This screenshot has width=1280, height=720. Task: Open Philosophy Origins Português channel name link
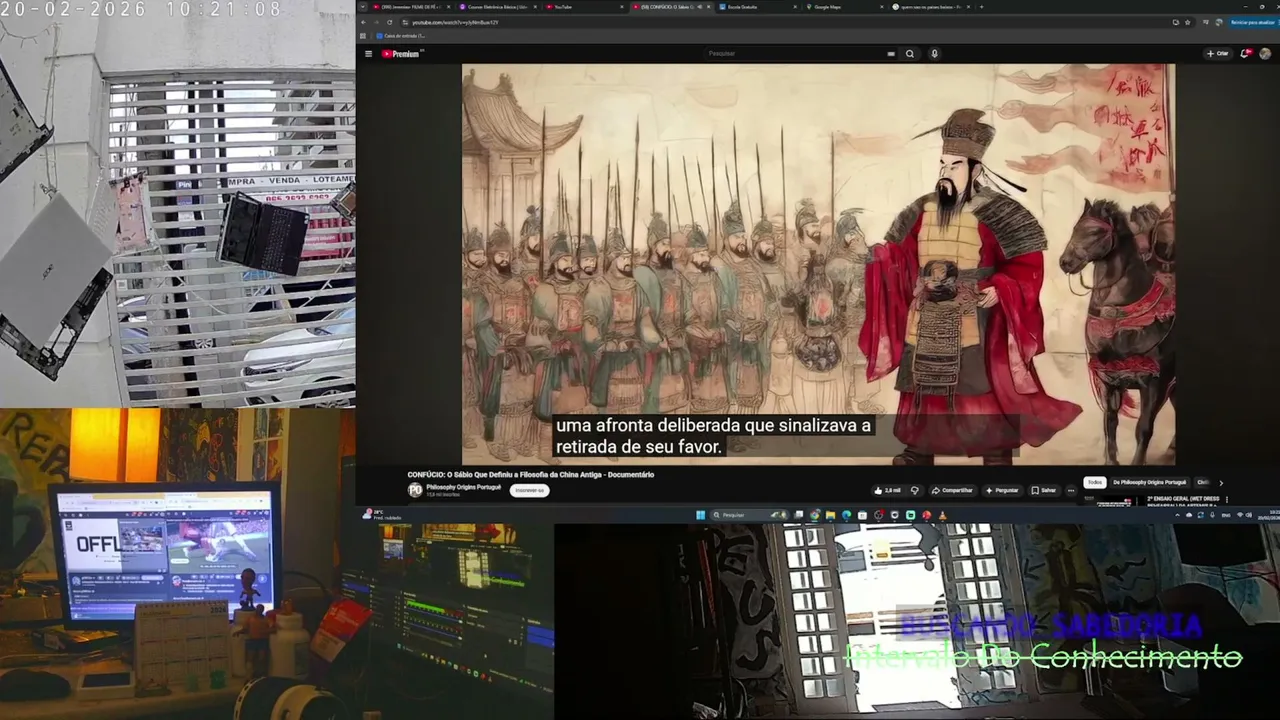[463, 487]
